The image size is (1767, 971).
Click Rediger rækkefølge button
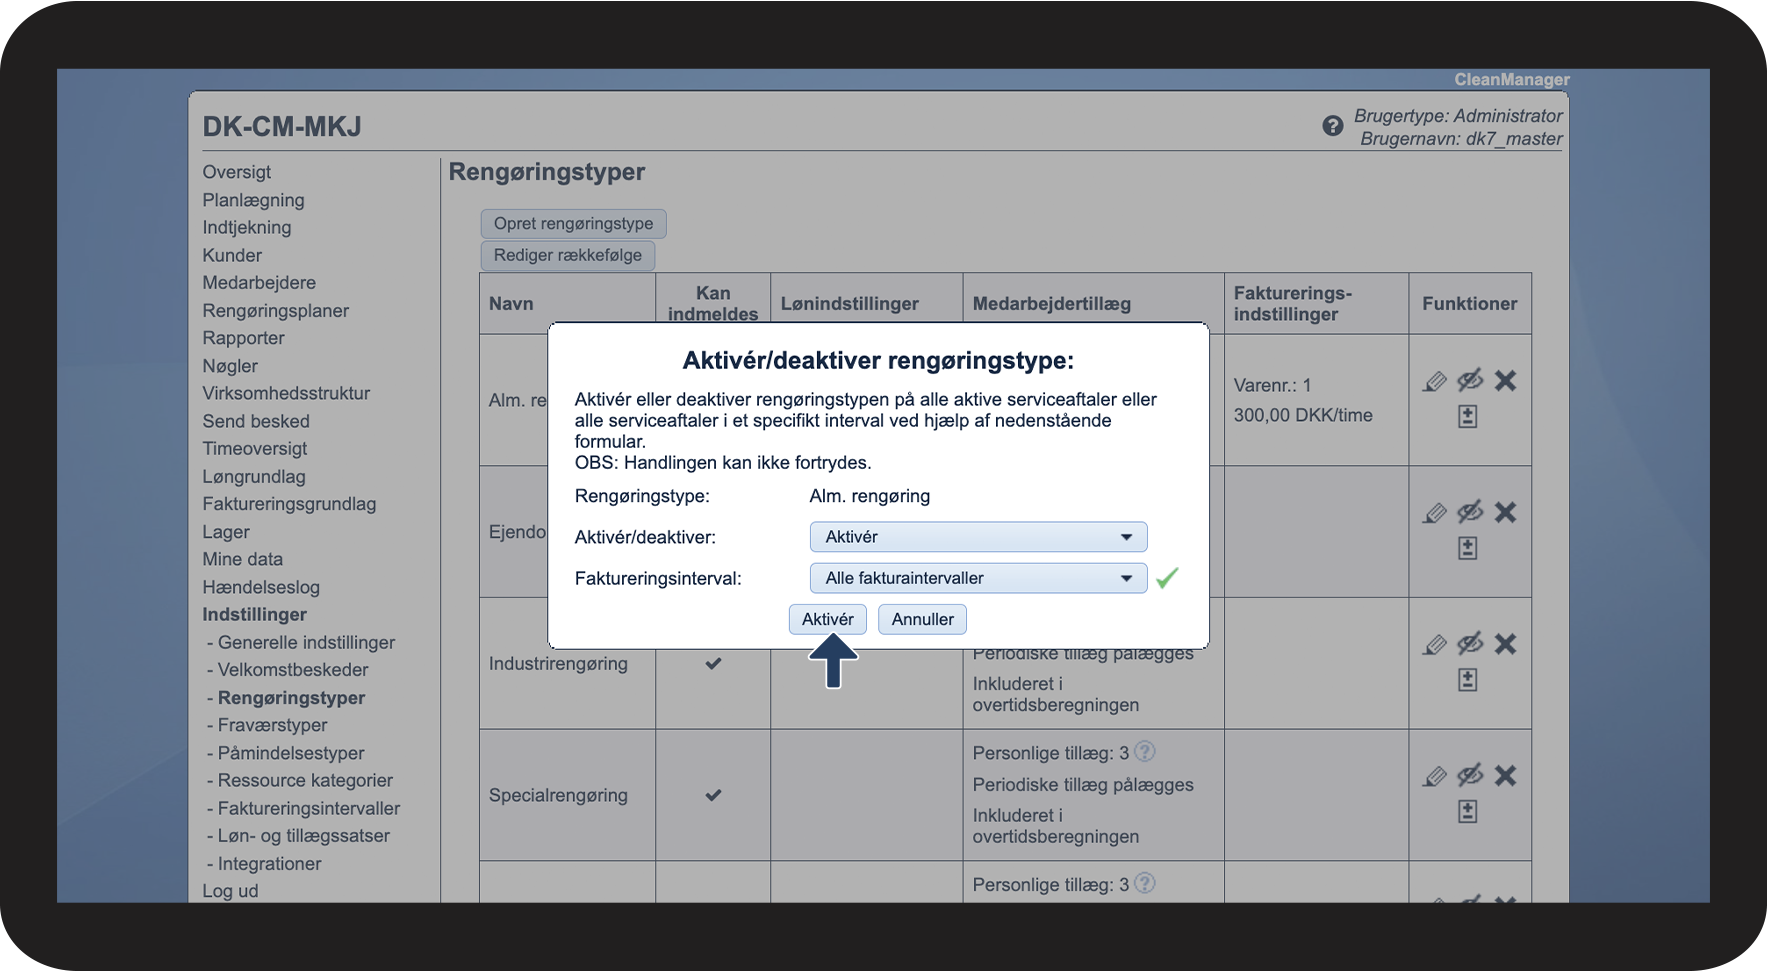568,255
